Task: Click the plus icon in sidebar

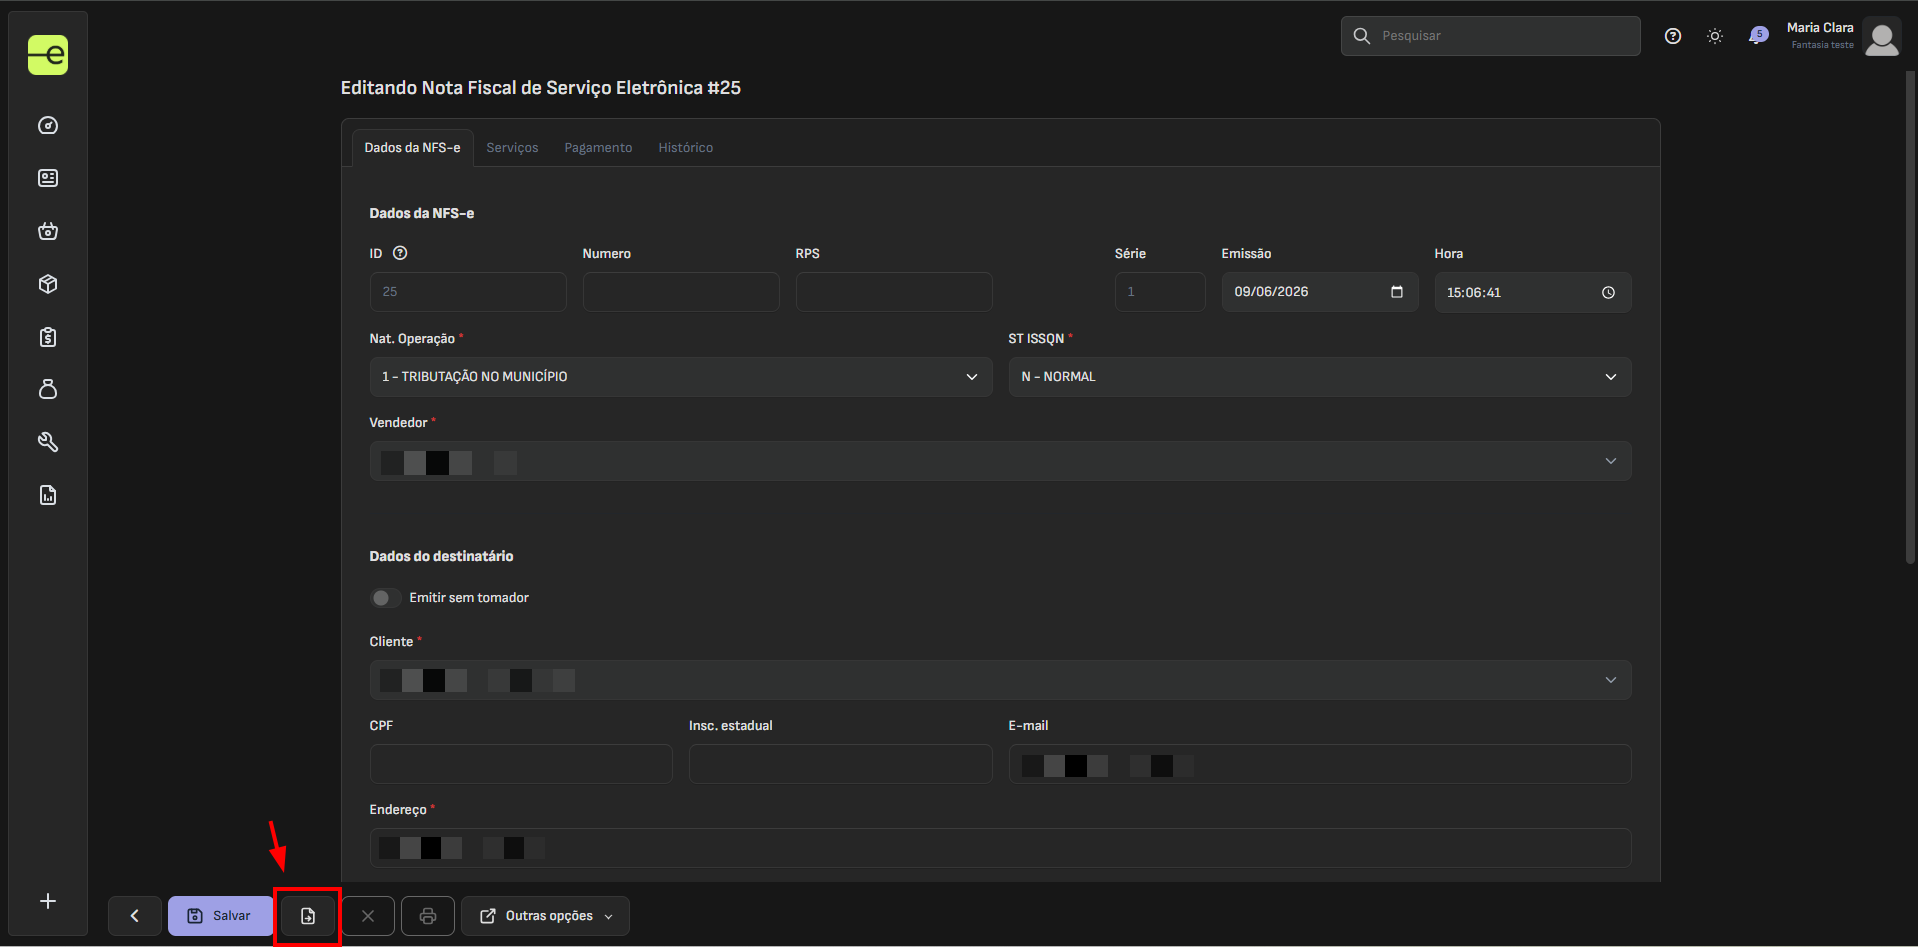Action: click(48, 901)
